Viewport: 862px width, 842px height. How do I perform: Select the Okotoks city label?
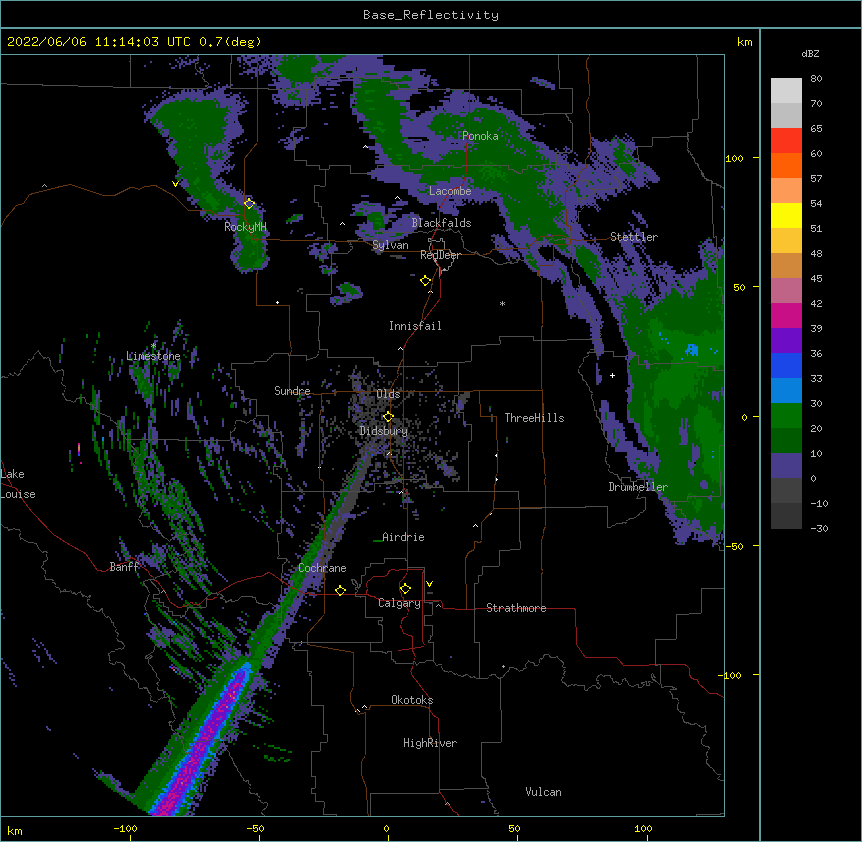tap(412, 700)
